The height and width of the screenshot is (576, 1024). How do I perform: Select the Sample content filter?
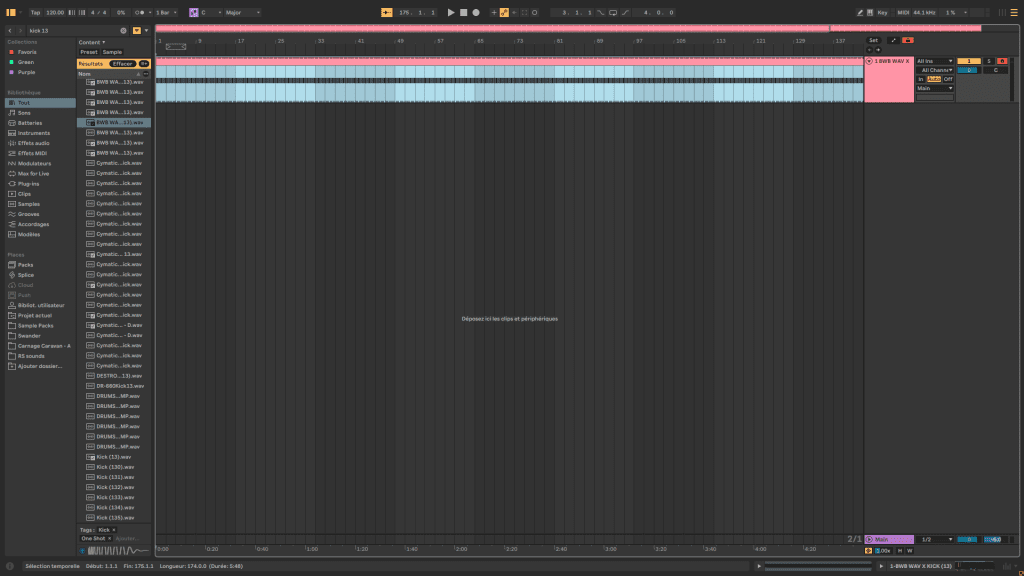(112, 52)
